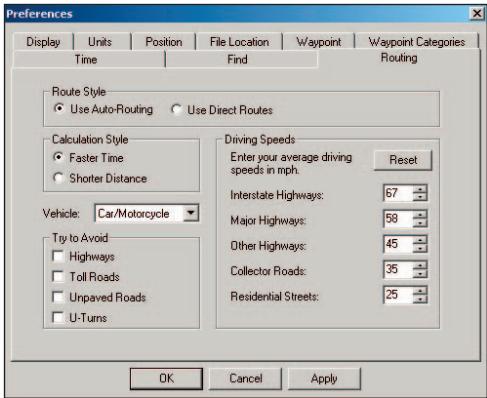
Task: Reset driving speeds to defaults
Action: [403, 160]
